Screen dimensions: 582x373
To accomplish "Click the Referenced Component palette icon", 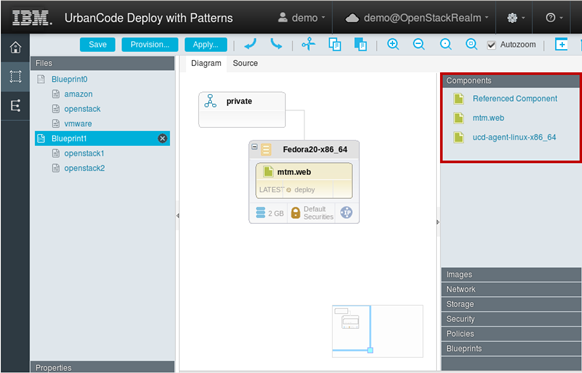I will 459,99.
